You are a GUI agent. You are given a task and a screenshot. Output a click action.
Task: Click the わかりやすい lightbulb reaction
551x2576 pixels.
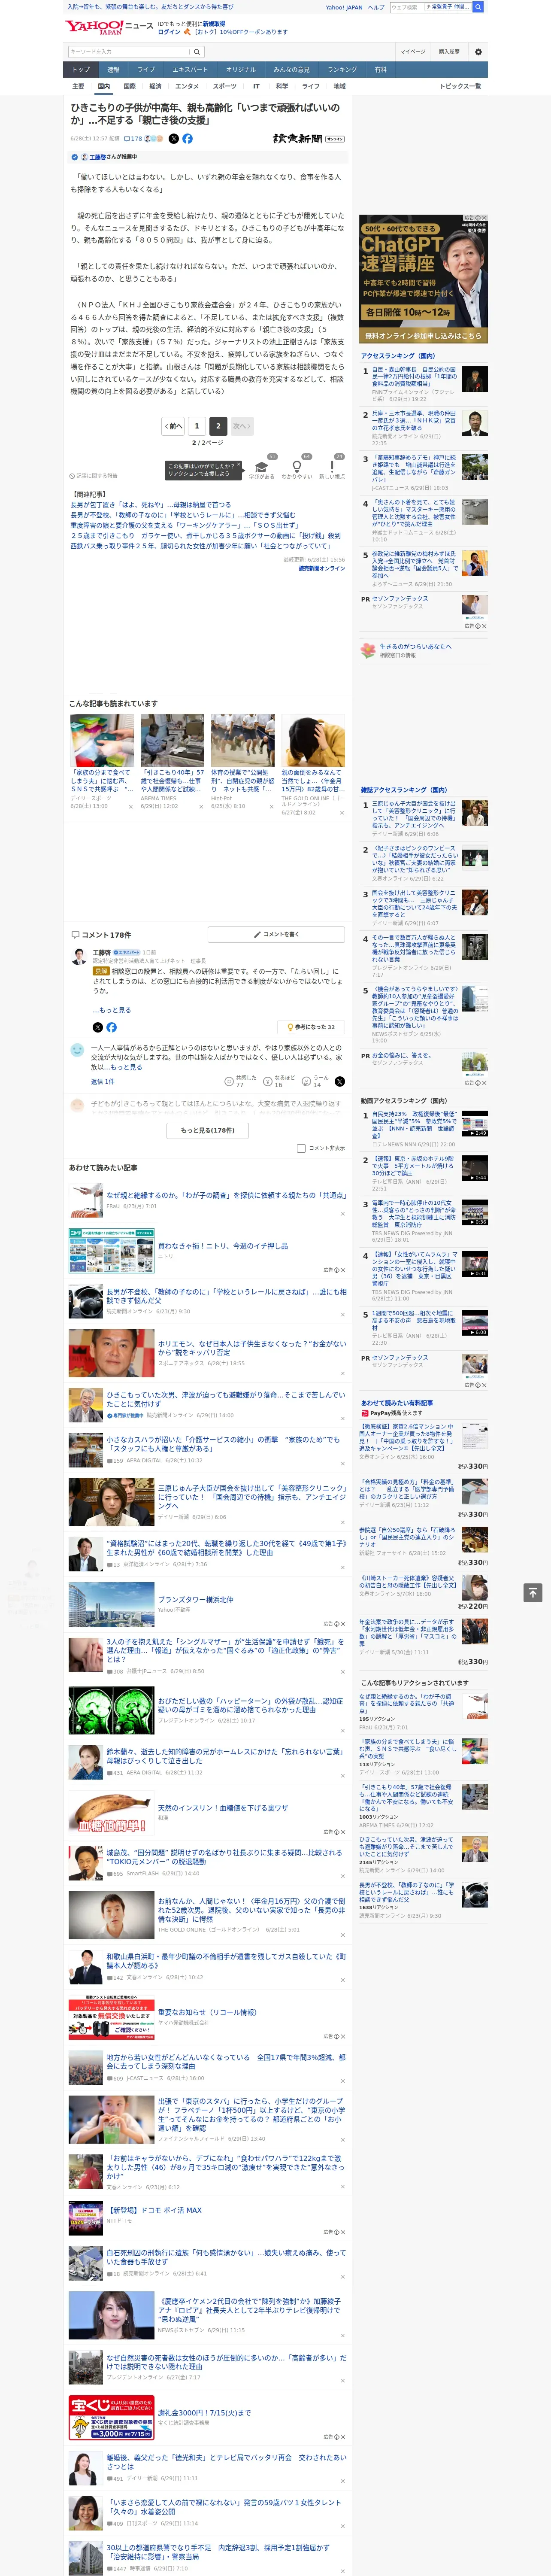296,468
